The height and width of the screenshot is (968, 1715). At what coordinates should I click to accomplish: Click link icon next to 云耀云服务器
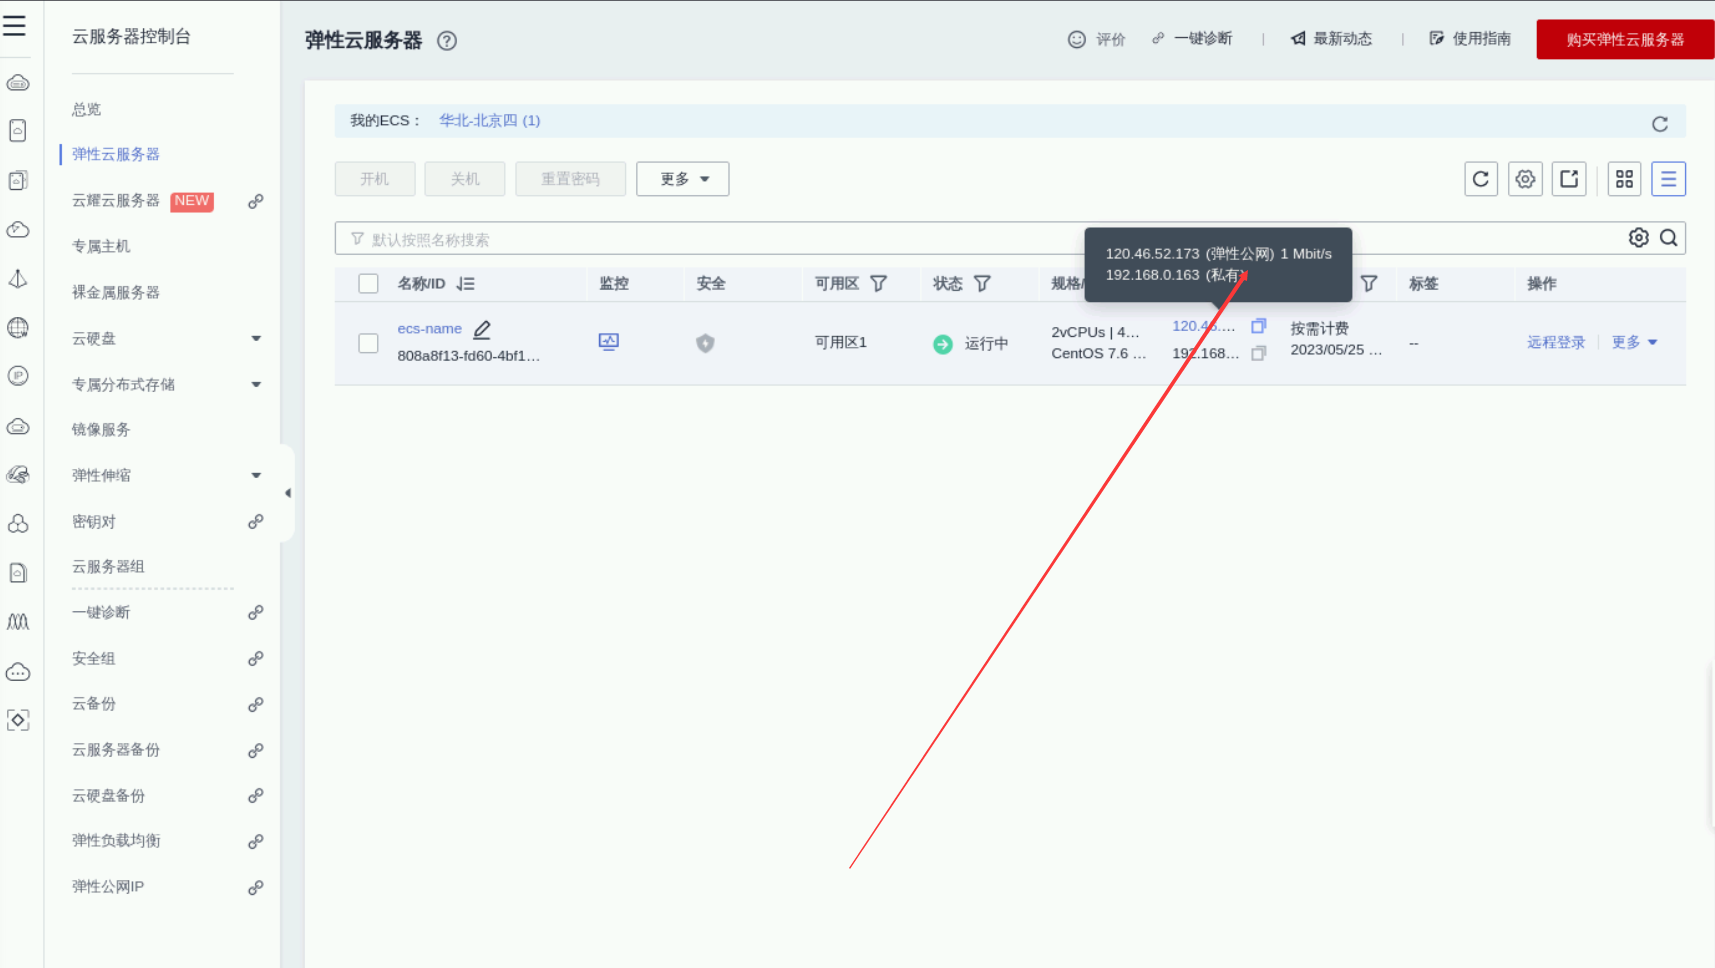pos(256,201)
